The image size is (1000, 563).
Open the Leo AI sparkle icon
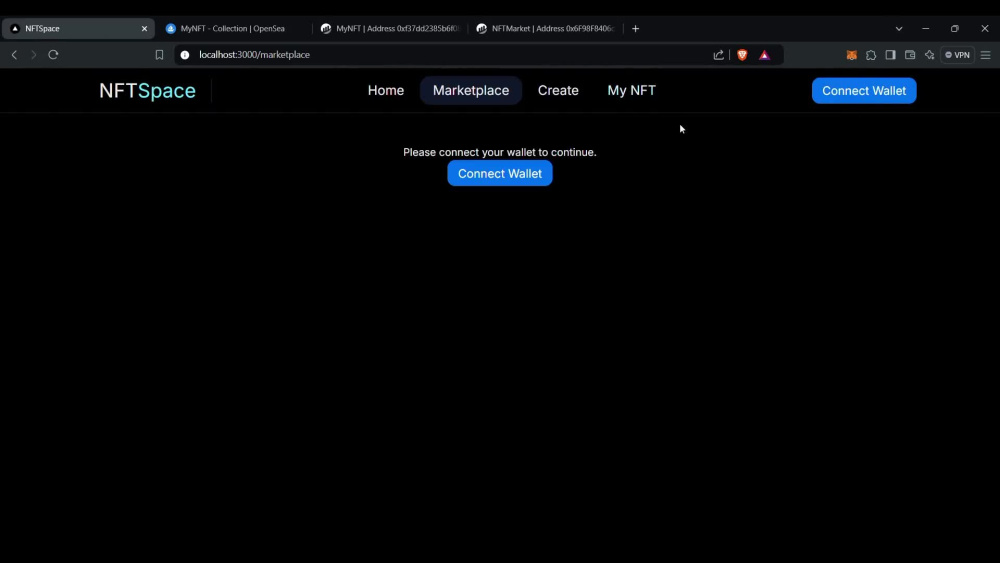(x=930, y=55)
